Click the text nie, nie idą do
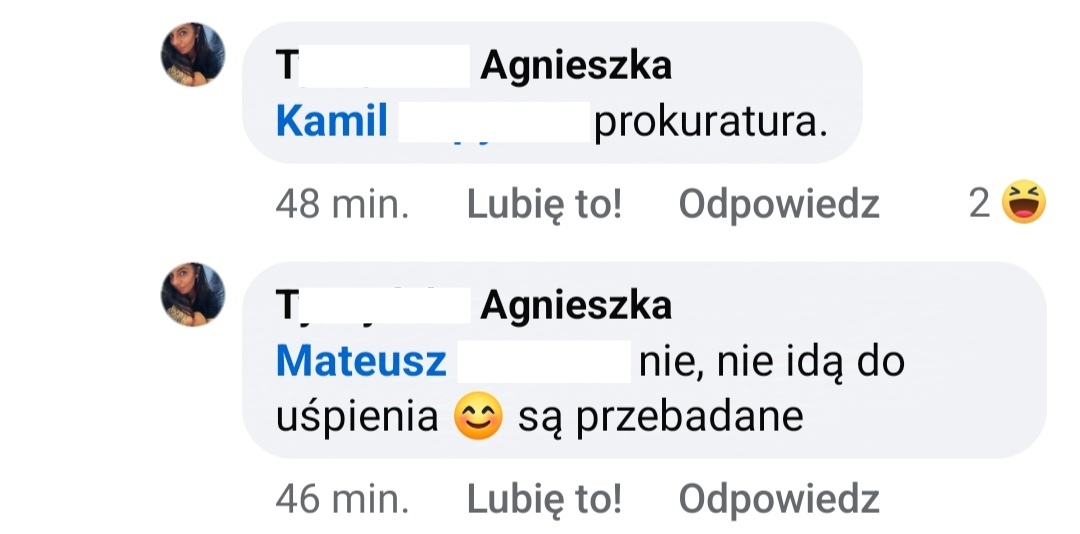The height and width of the screenshot is (534, 1080). pos(771,362)
